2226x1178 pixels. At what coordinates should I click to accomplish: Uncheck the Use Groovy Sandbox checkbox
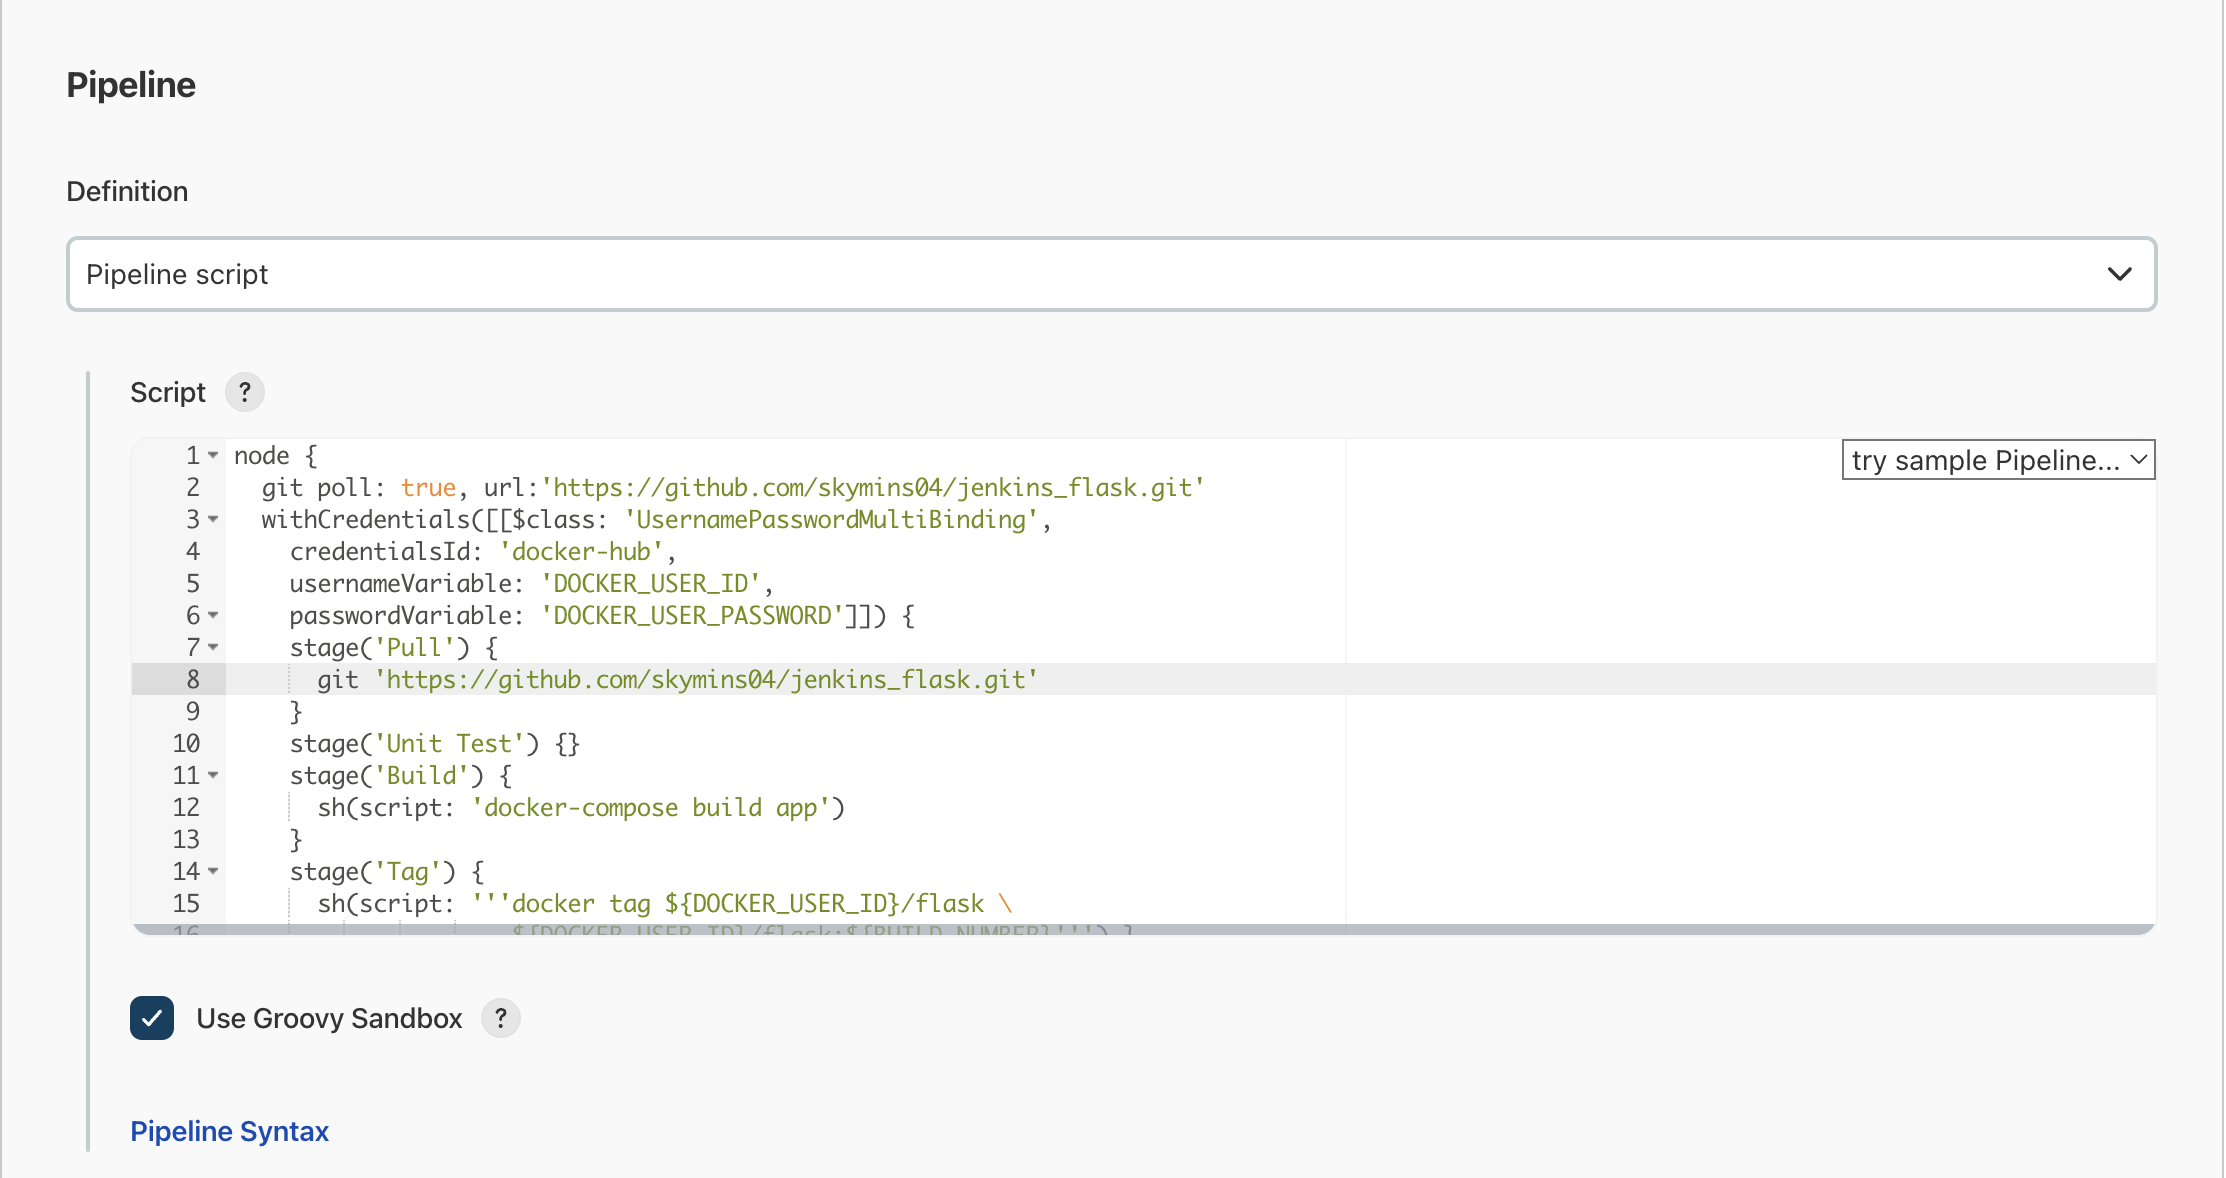coord(152,1018)
